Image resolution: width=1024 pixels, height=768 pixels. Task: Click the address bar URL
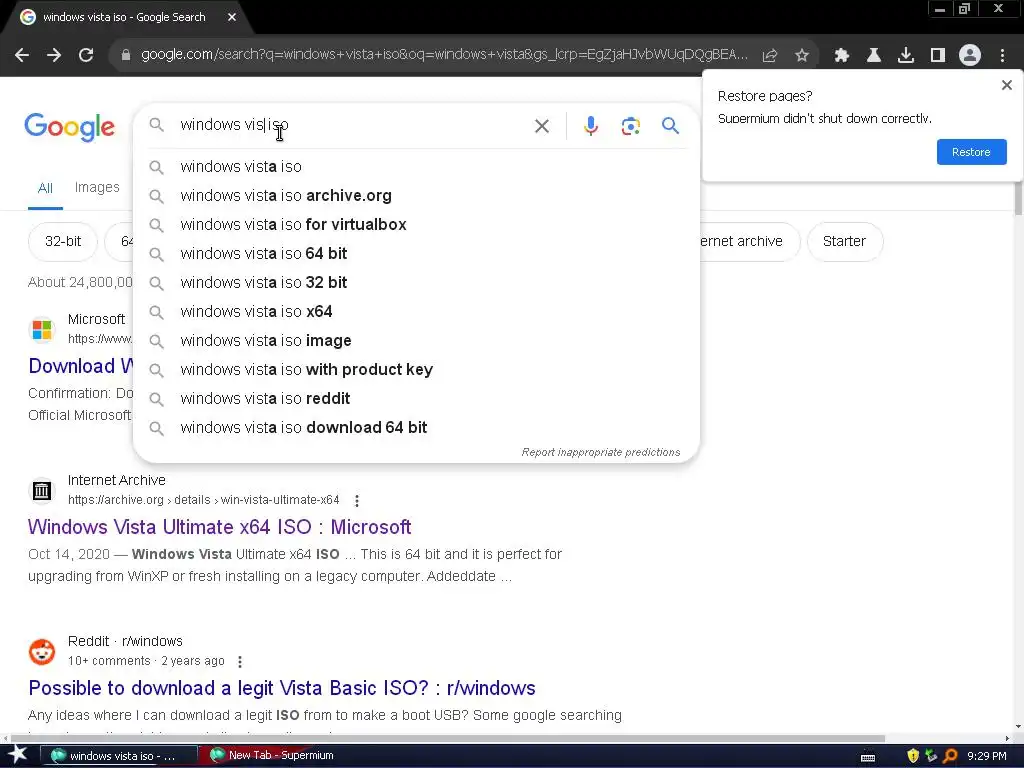444,55
